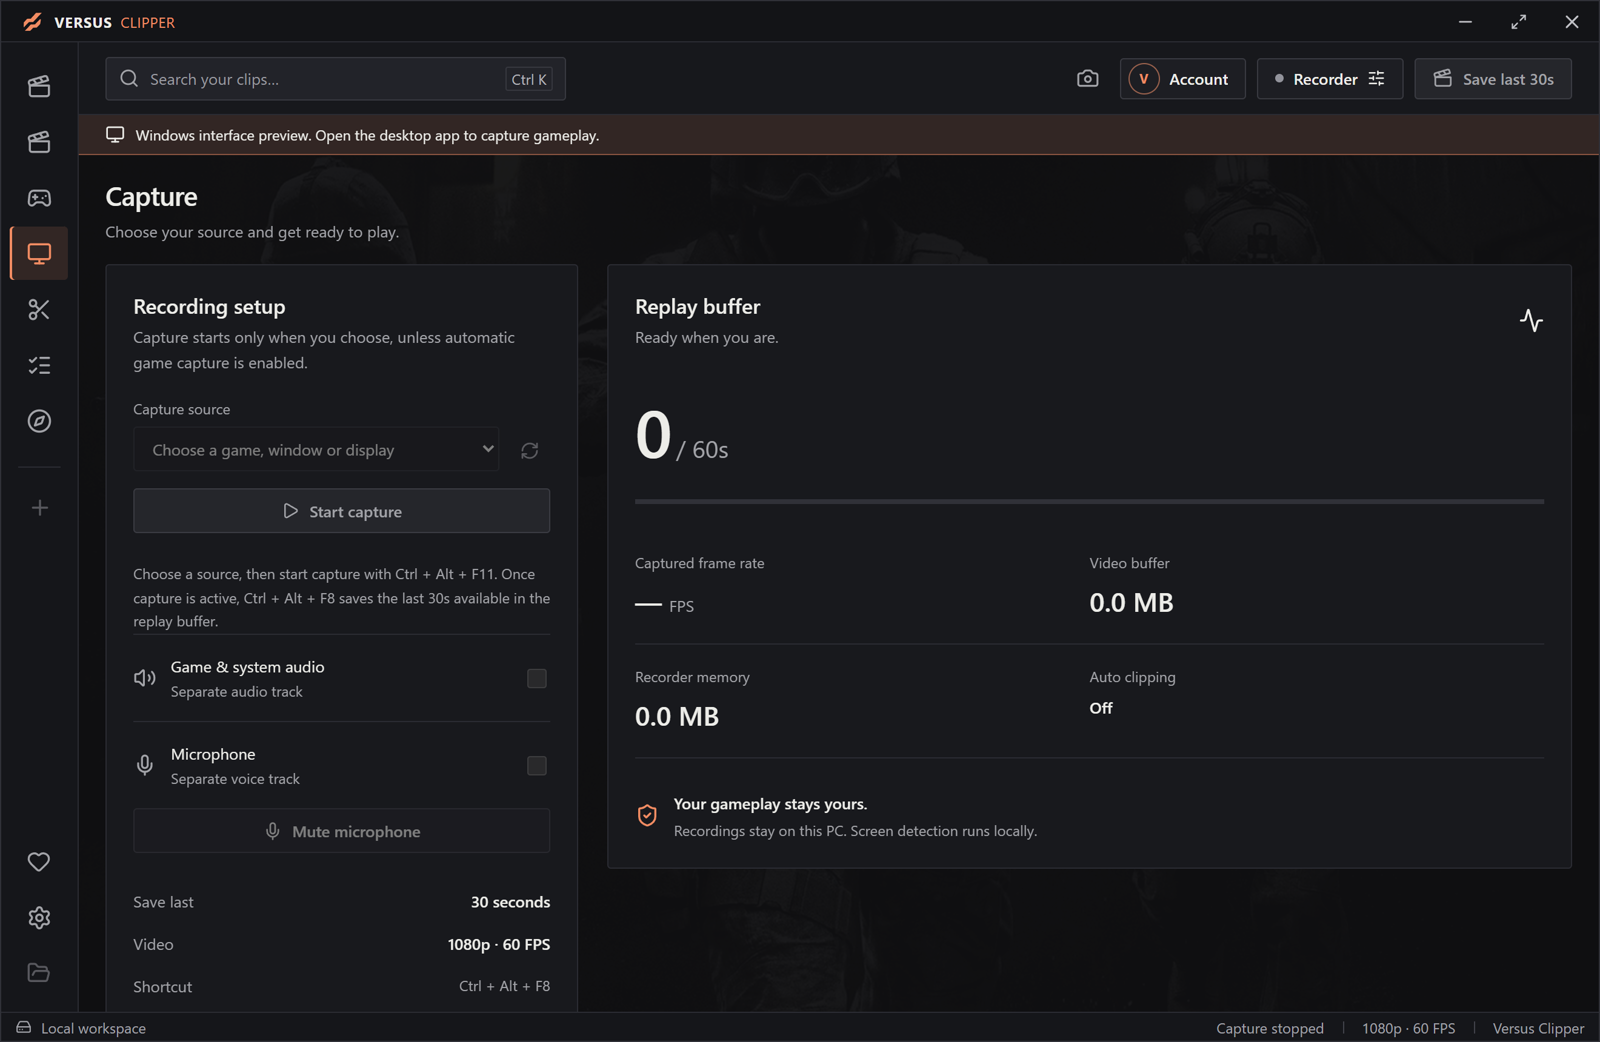Click the Save last 30s button
Screen dimensions: 1600x1042
1493,79
